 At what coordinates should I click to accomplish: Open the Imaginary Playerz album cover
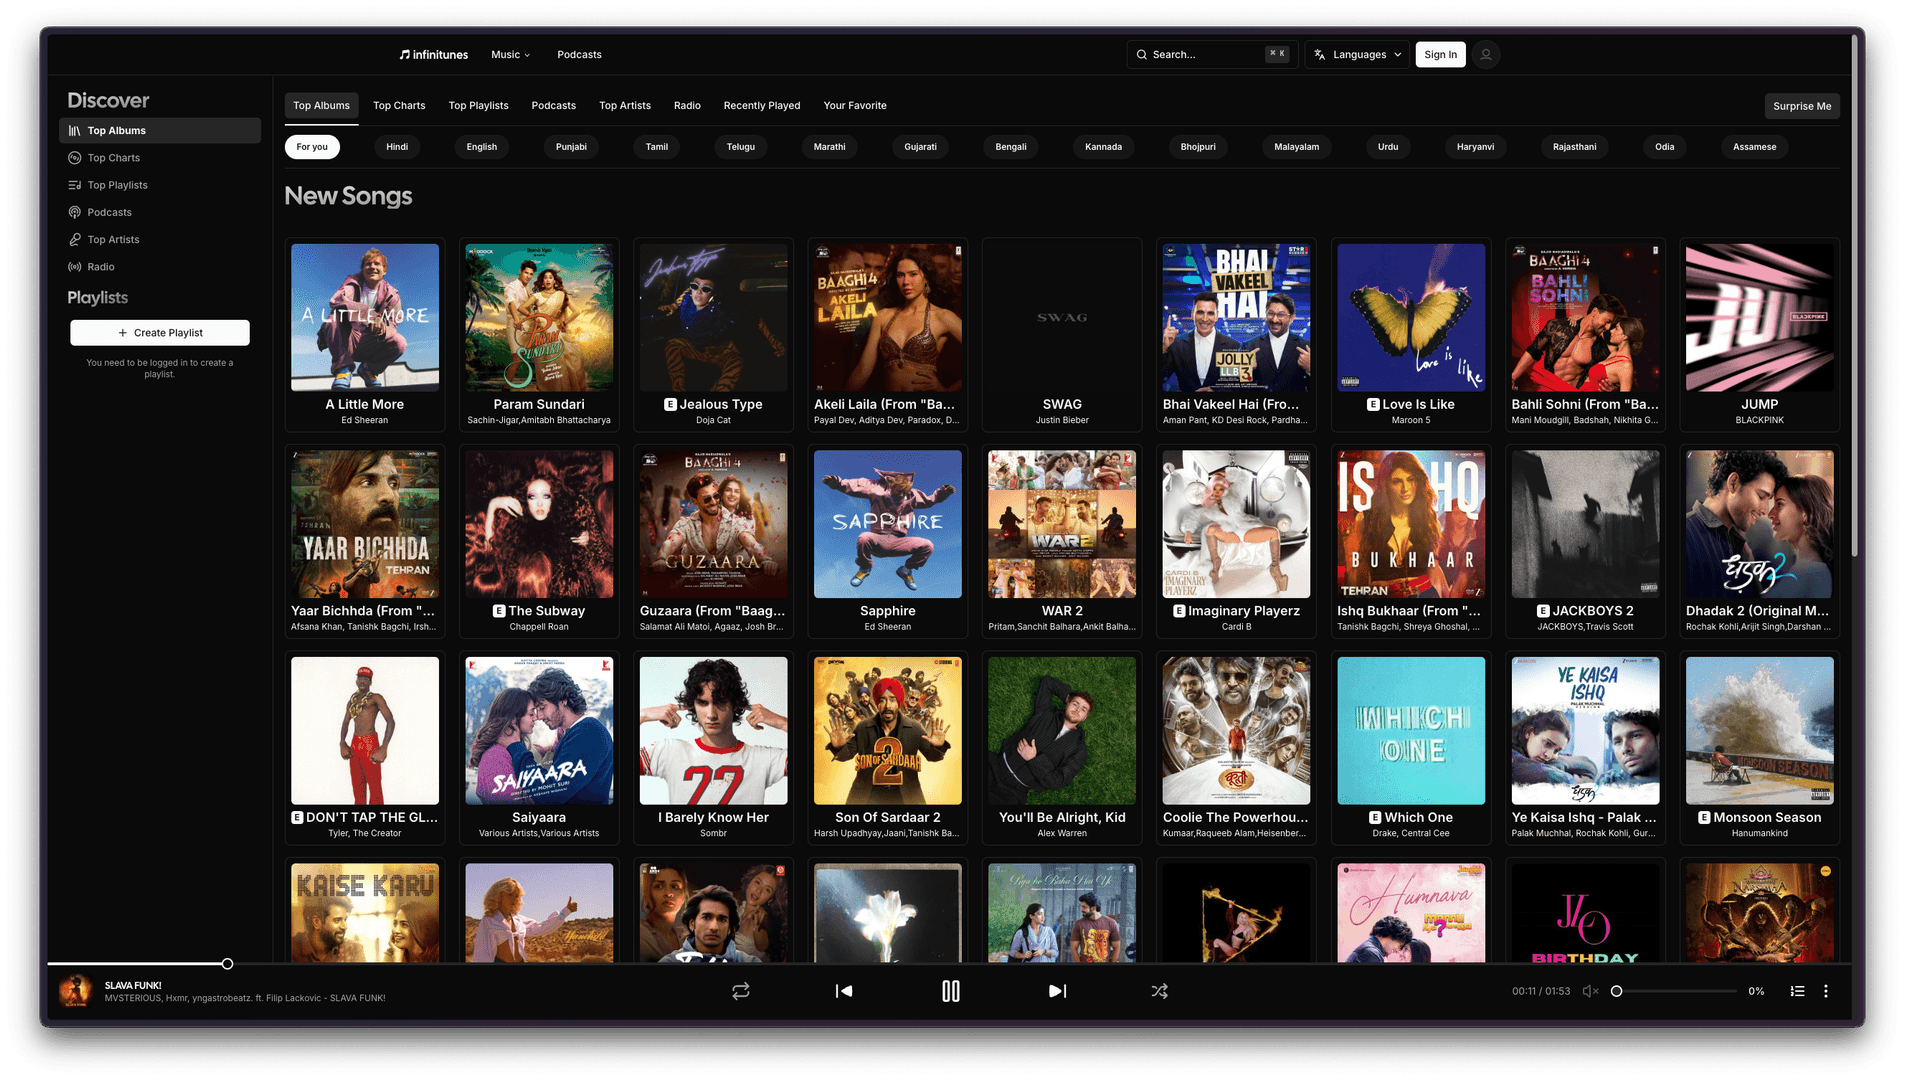point(1236,524)
